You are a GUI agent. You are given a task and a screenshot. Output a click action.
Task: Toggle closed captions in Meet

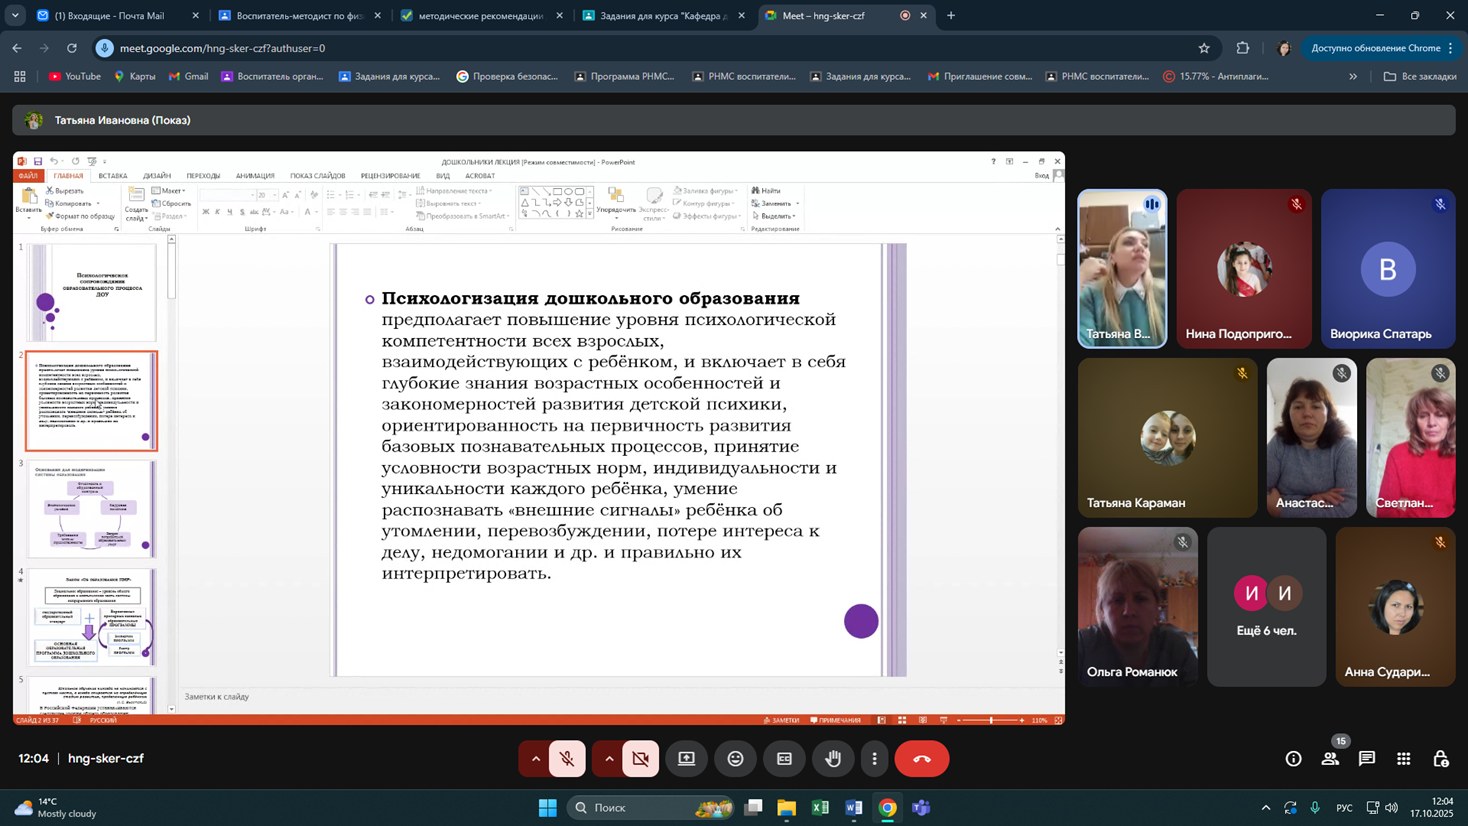784,759
